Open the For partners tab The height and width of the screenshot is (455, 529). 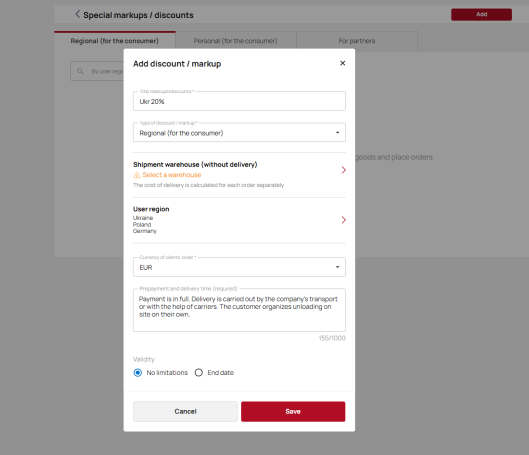pyautogui.click(x=357, y=41)
